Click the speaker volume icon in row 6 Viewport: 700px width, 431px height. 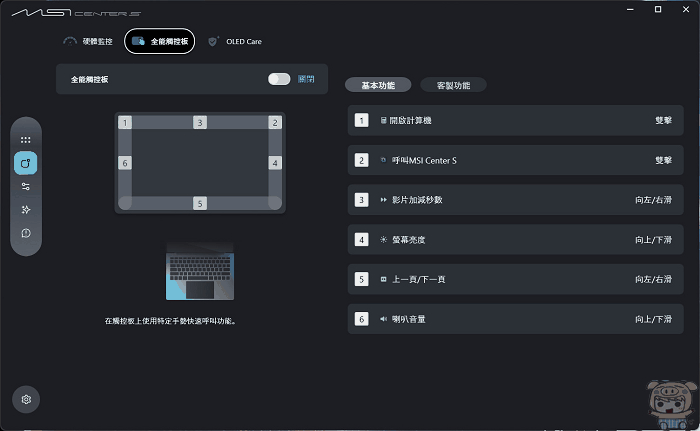coord(382,319)
